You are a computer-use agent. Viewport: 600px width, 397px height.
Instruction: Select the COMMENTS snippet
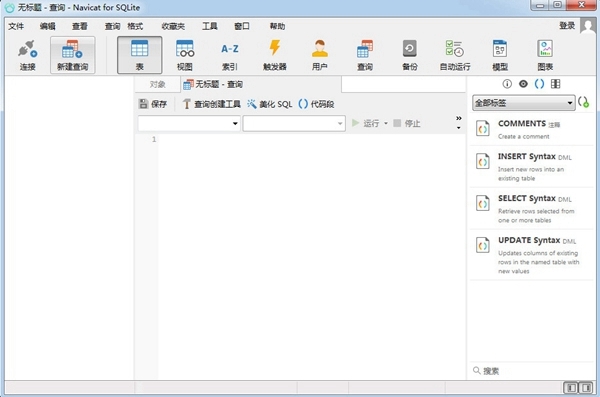pyautogui.click(x=532, y=129)
